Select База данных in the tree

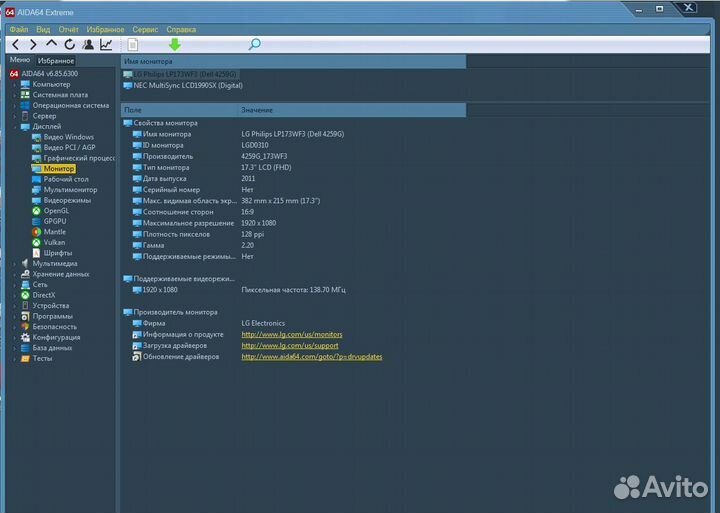(x=46, y=348)
